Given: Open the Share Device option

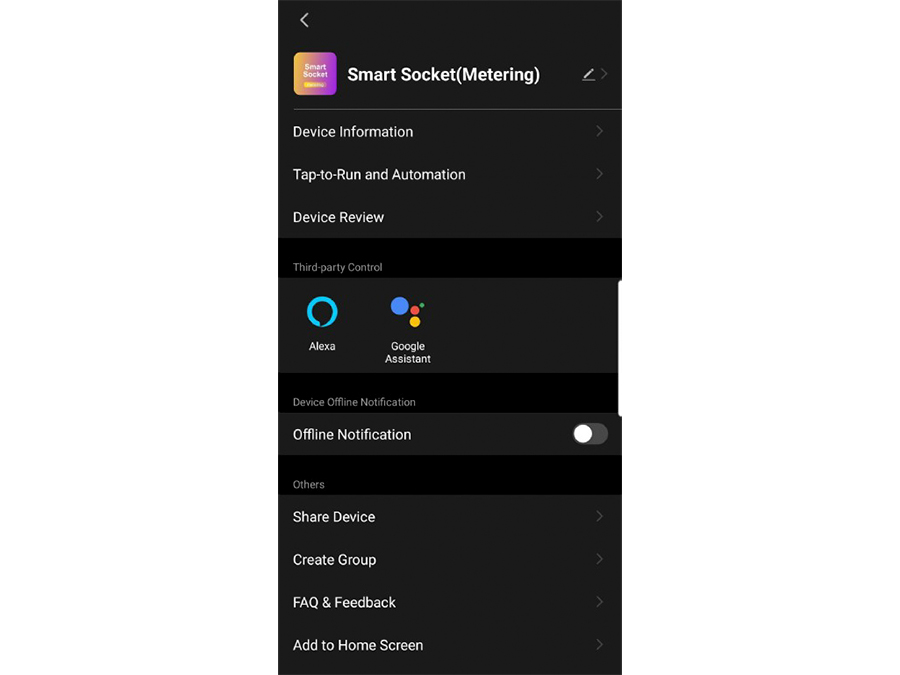Looking at the screenshot, I should [449, 517].
